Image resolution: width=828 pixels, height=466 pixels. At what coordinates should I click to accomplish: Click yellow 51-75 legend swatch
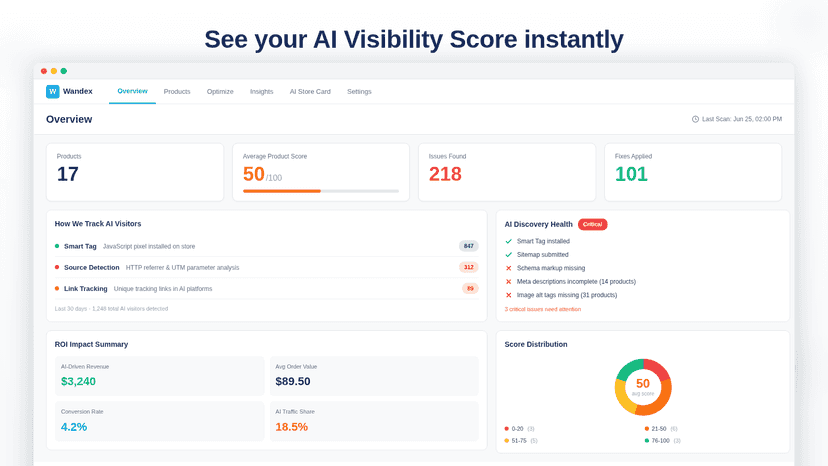pyautogui.click(x=506, y=441)
